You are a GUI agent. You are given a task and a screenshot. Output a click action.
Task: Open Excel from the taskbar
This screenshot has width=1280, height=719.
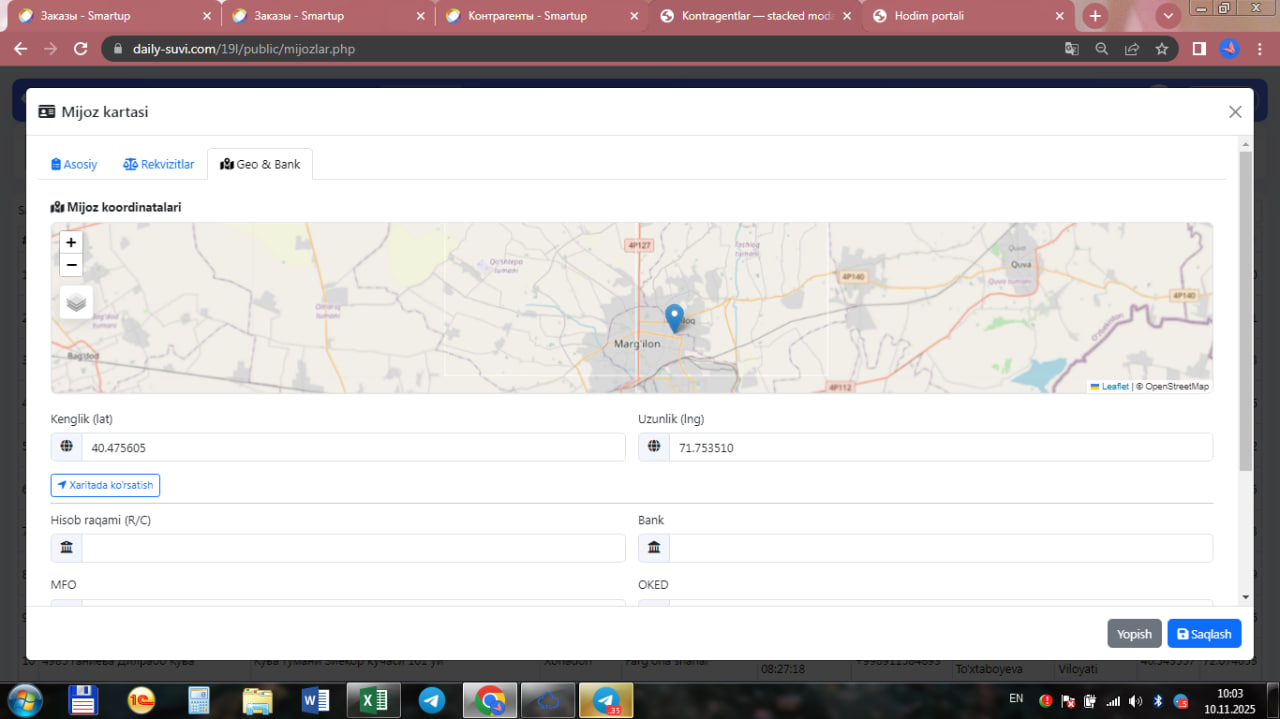(373, 700)
